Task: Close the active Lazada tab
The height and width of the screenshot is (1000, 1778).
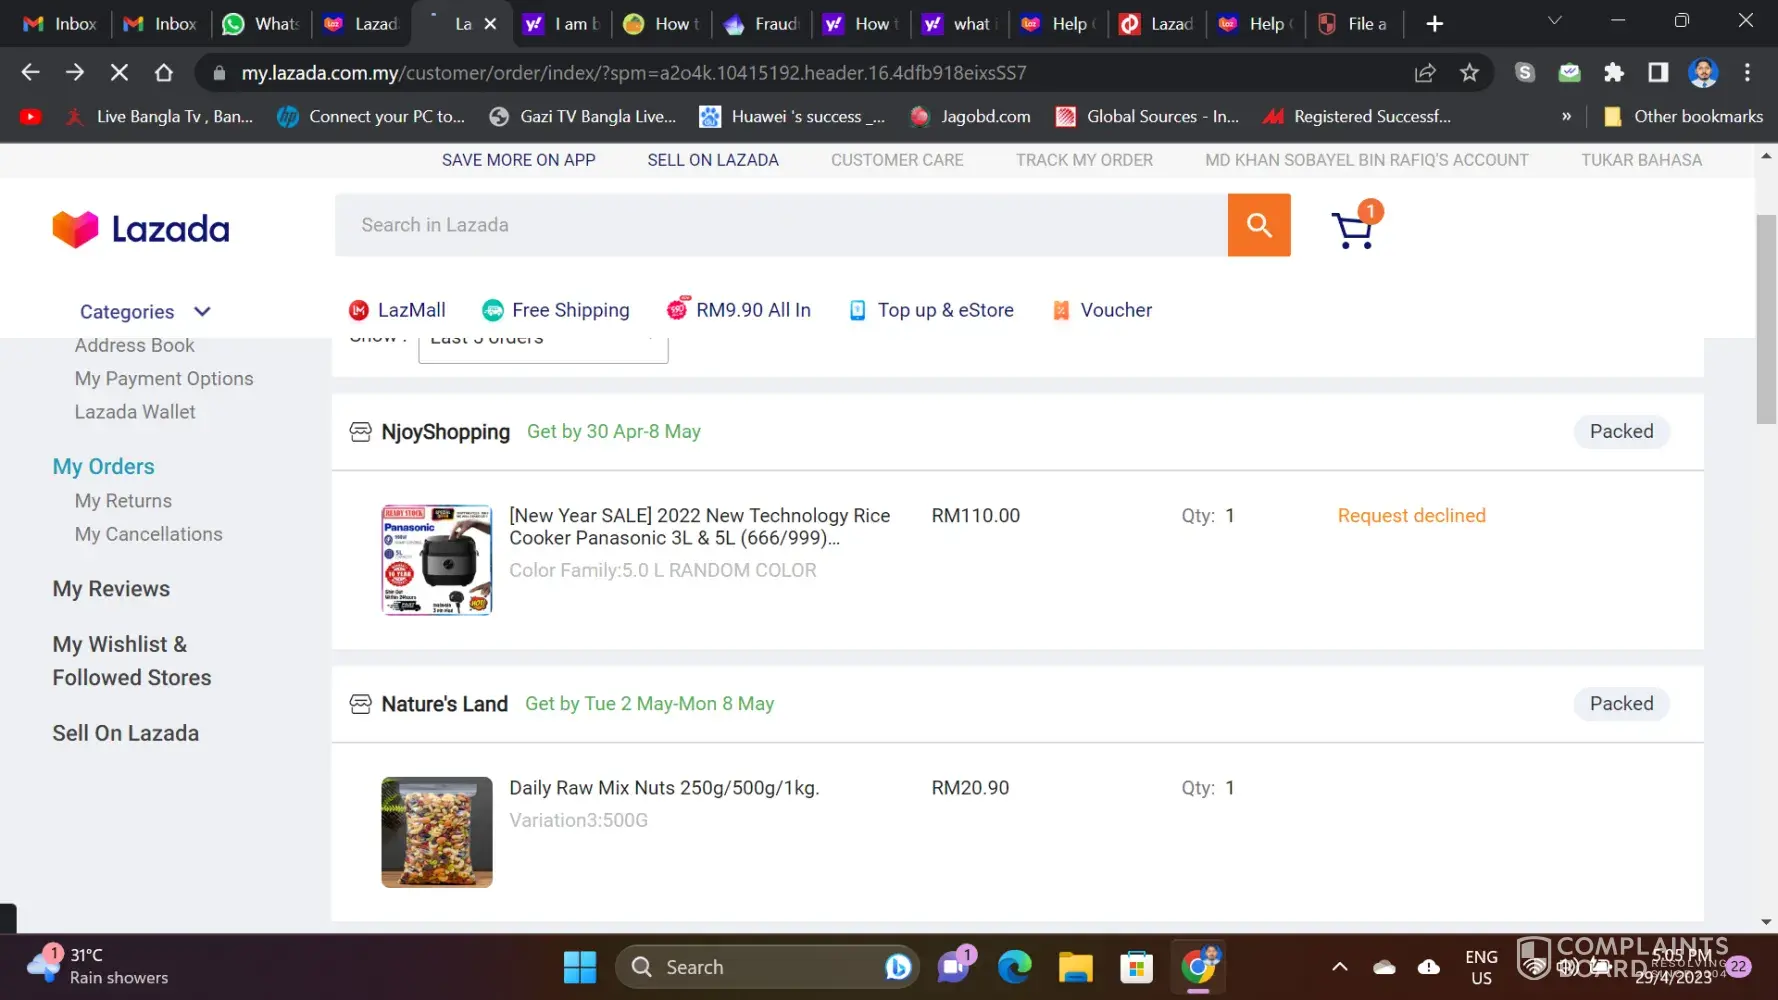Action: pos(490,24)
